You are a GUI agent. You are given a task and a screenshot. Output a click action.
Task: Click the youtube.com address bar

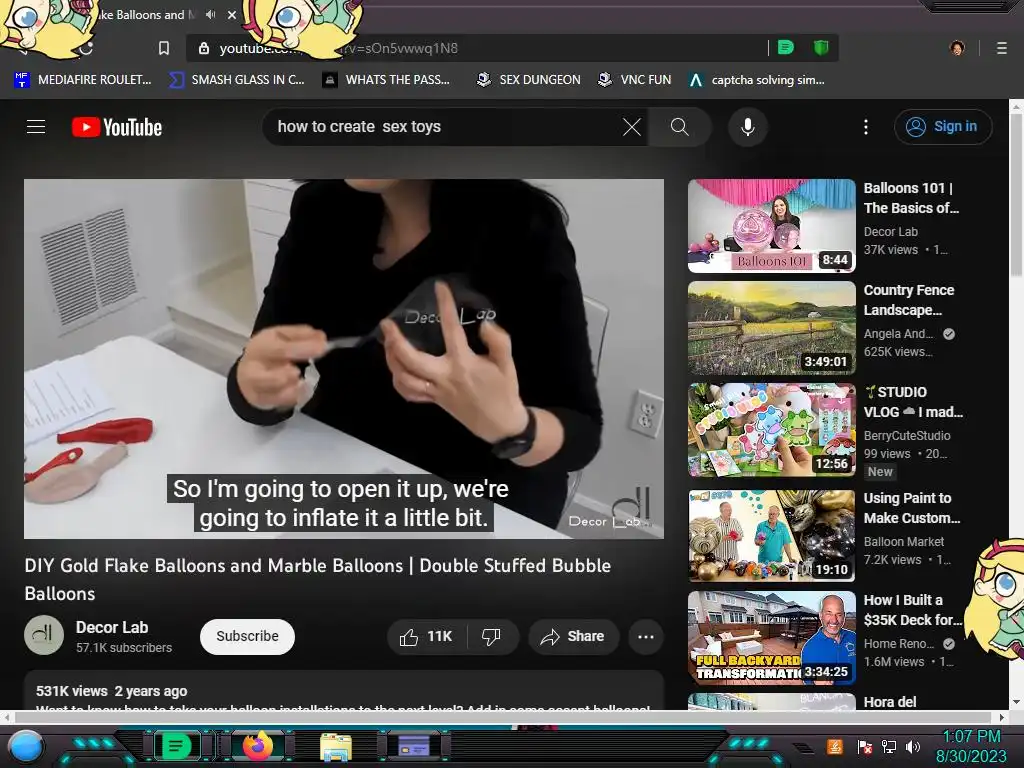[x=477, y=48]
